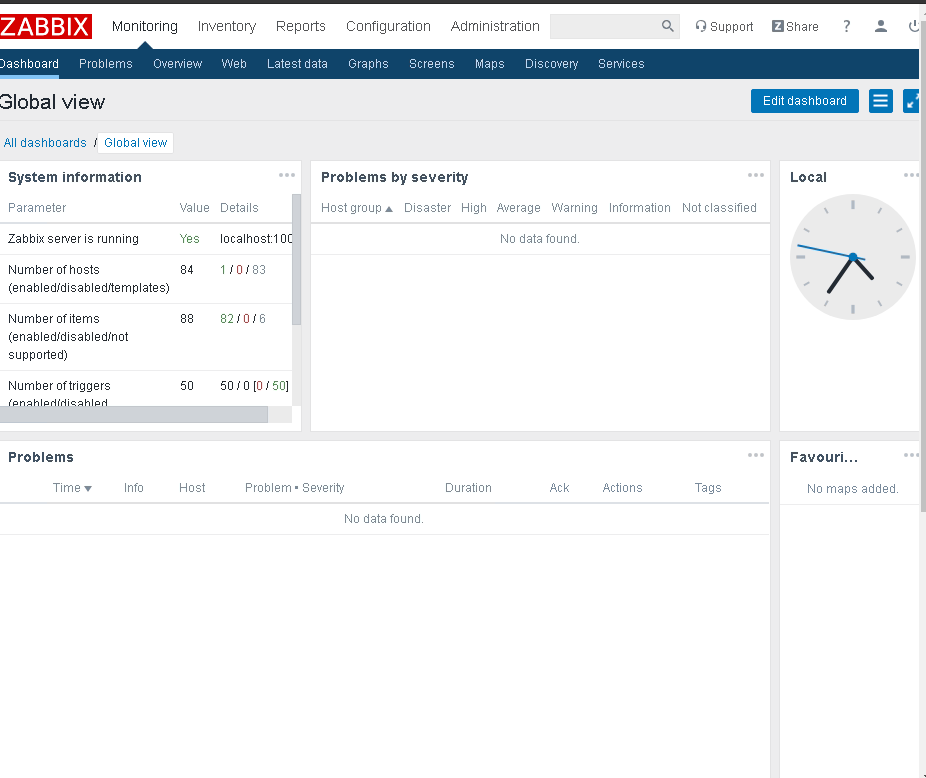Open the Support headset link
Screen dimensions: 926x778
pos(724,27)
